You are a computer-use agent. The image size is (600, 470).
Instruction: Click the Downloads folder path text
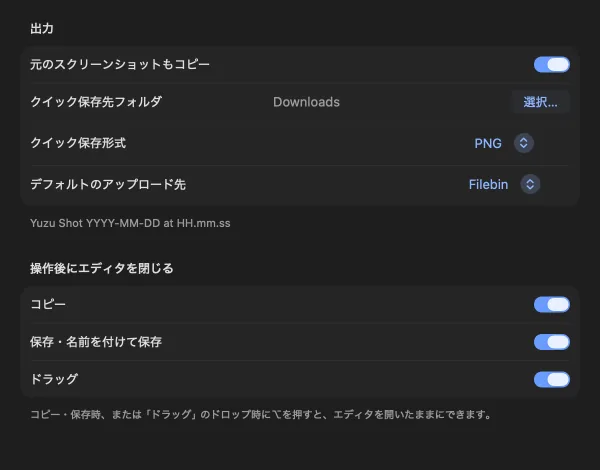(x=306, y=102)
